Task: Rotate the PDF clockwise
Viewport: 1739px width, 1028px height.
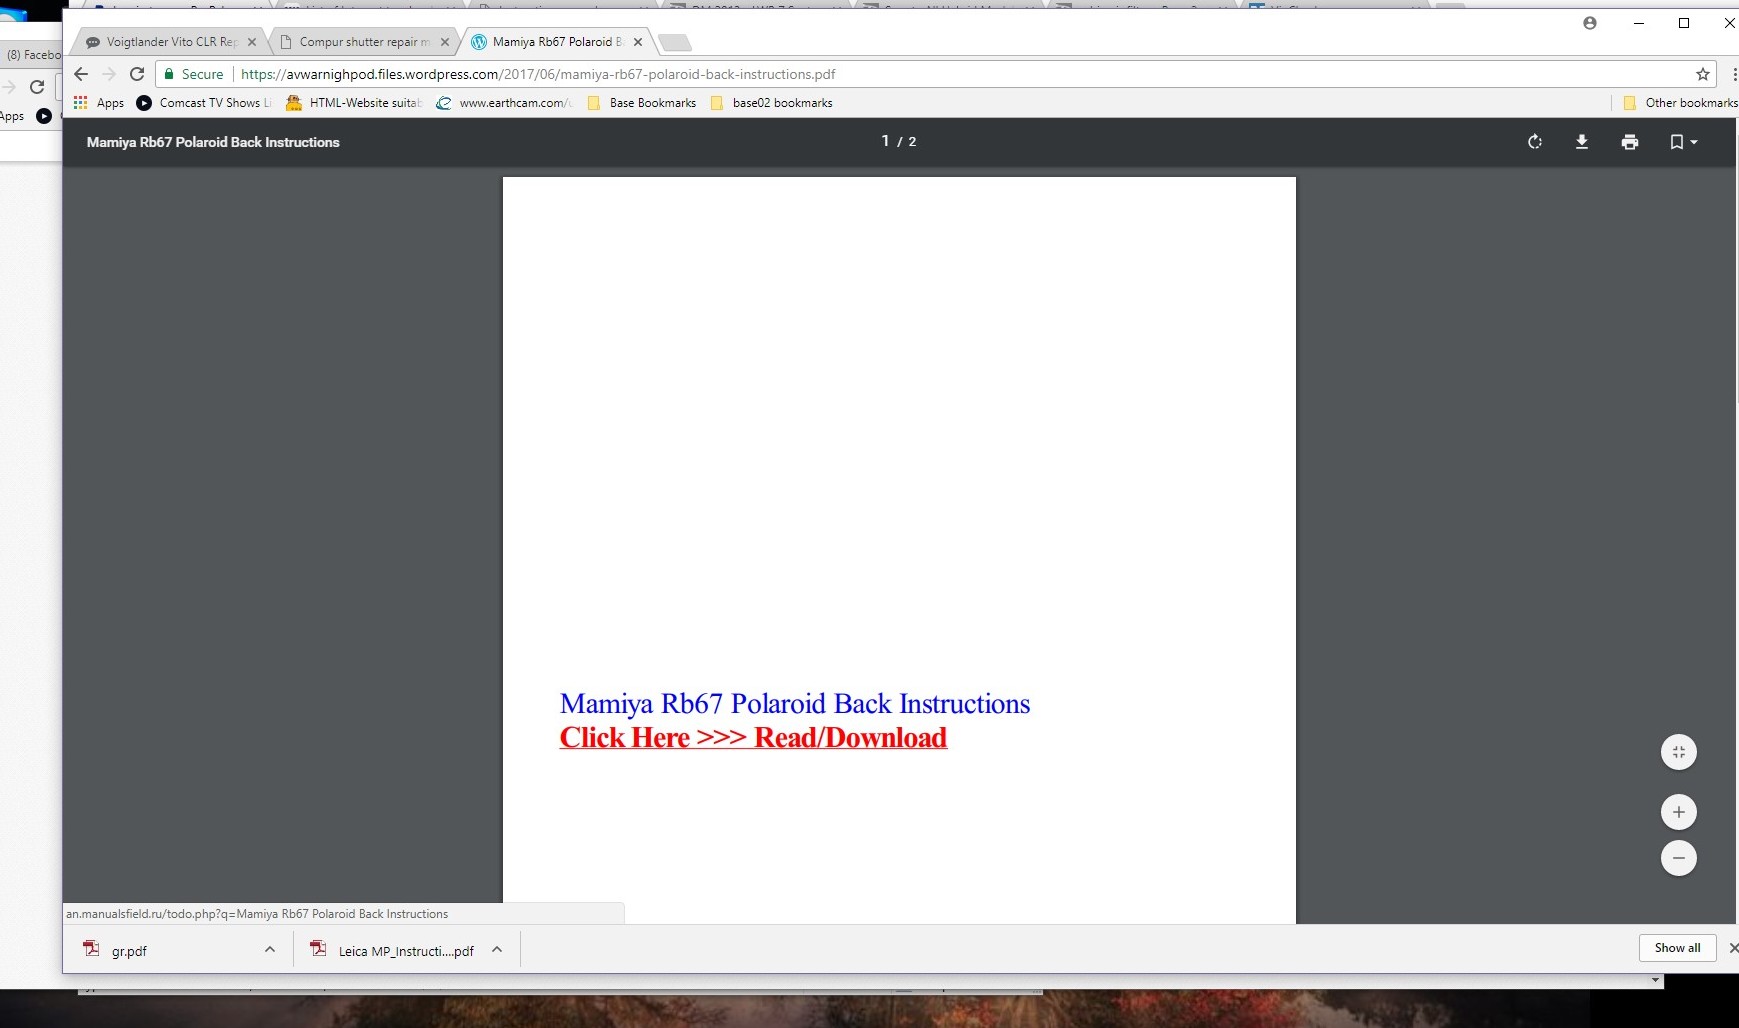Action: point(1534,142)
